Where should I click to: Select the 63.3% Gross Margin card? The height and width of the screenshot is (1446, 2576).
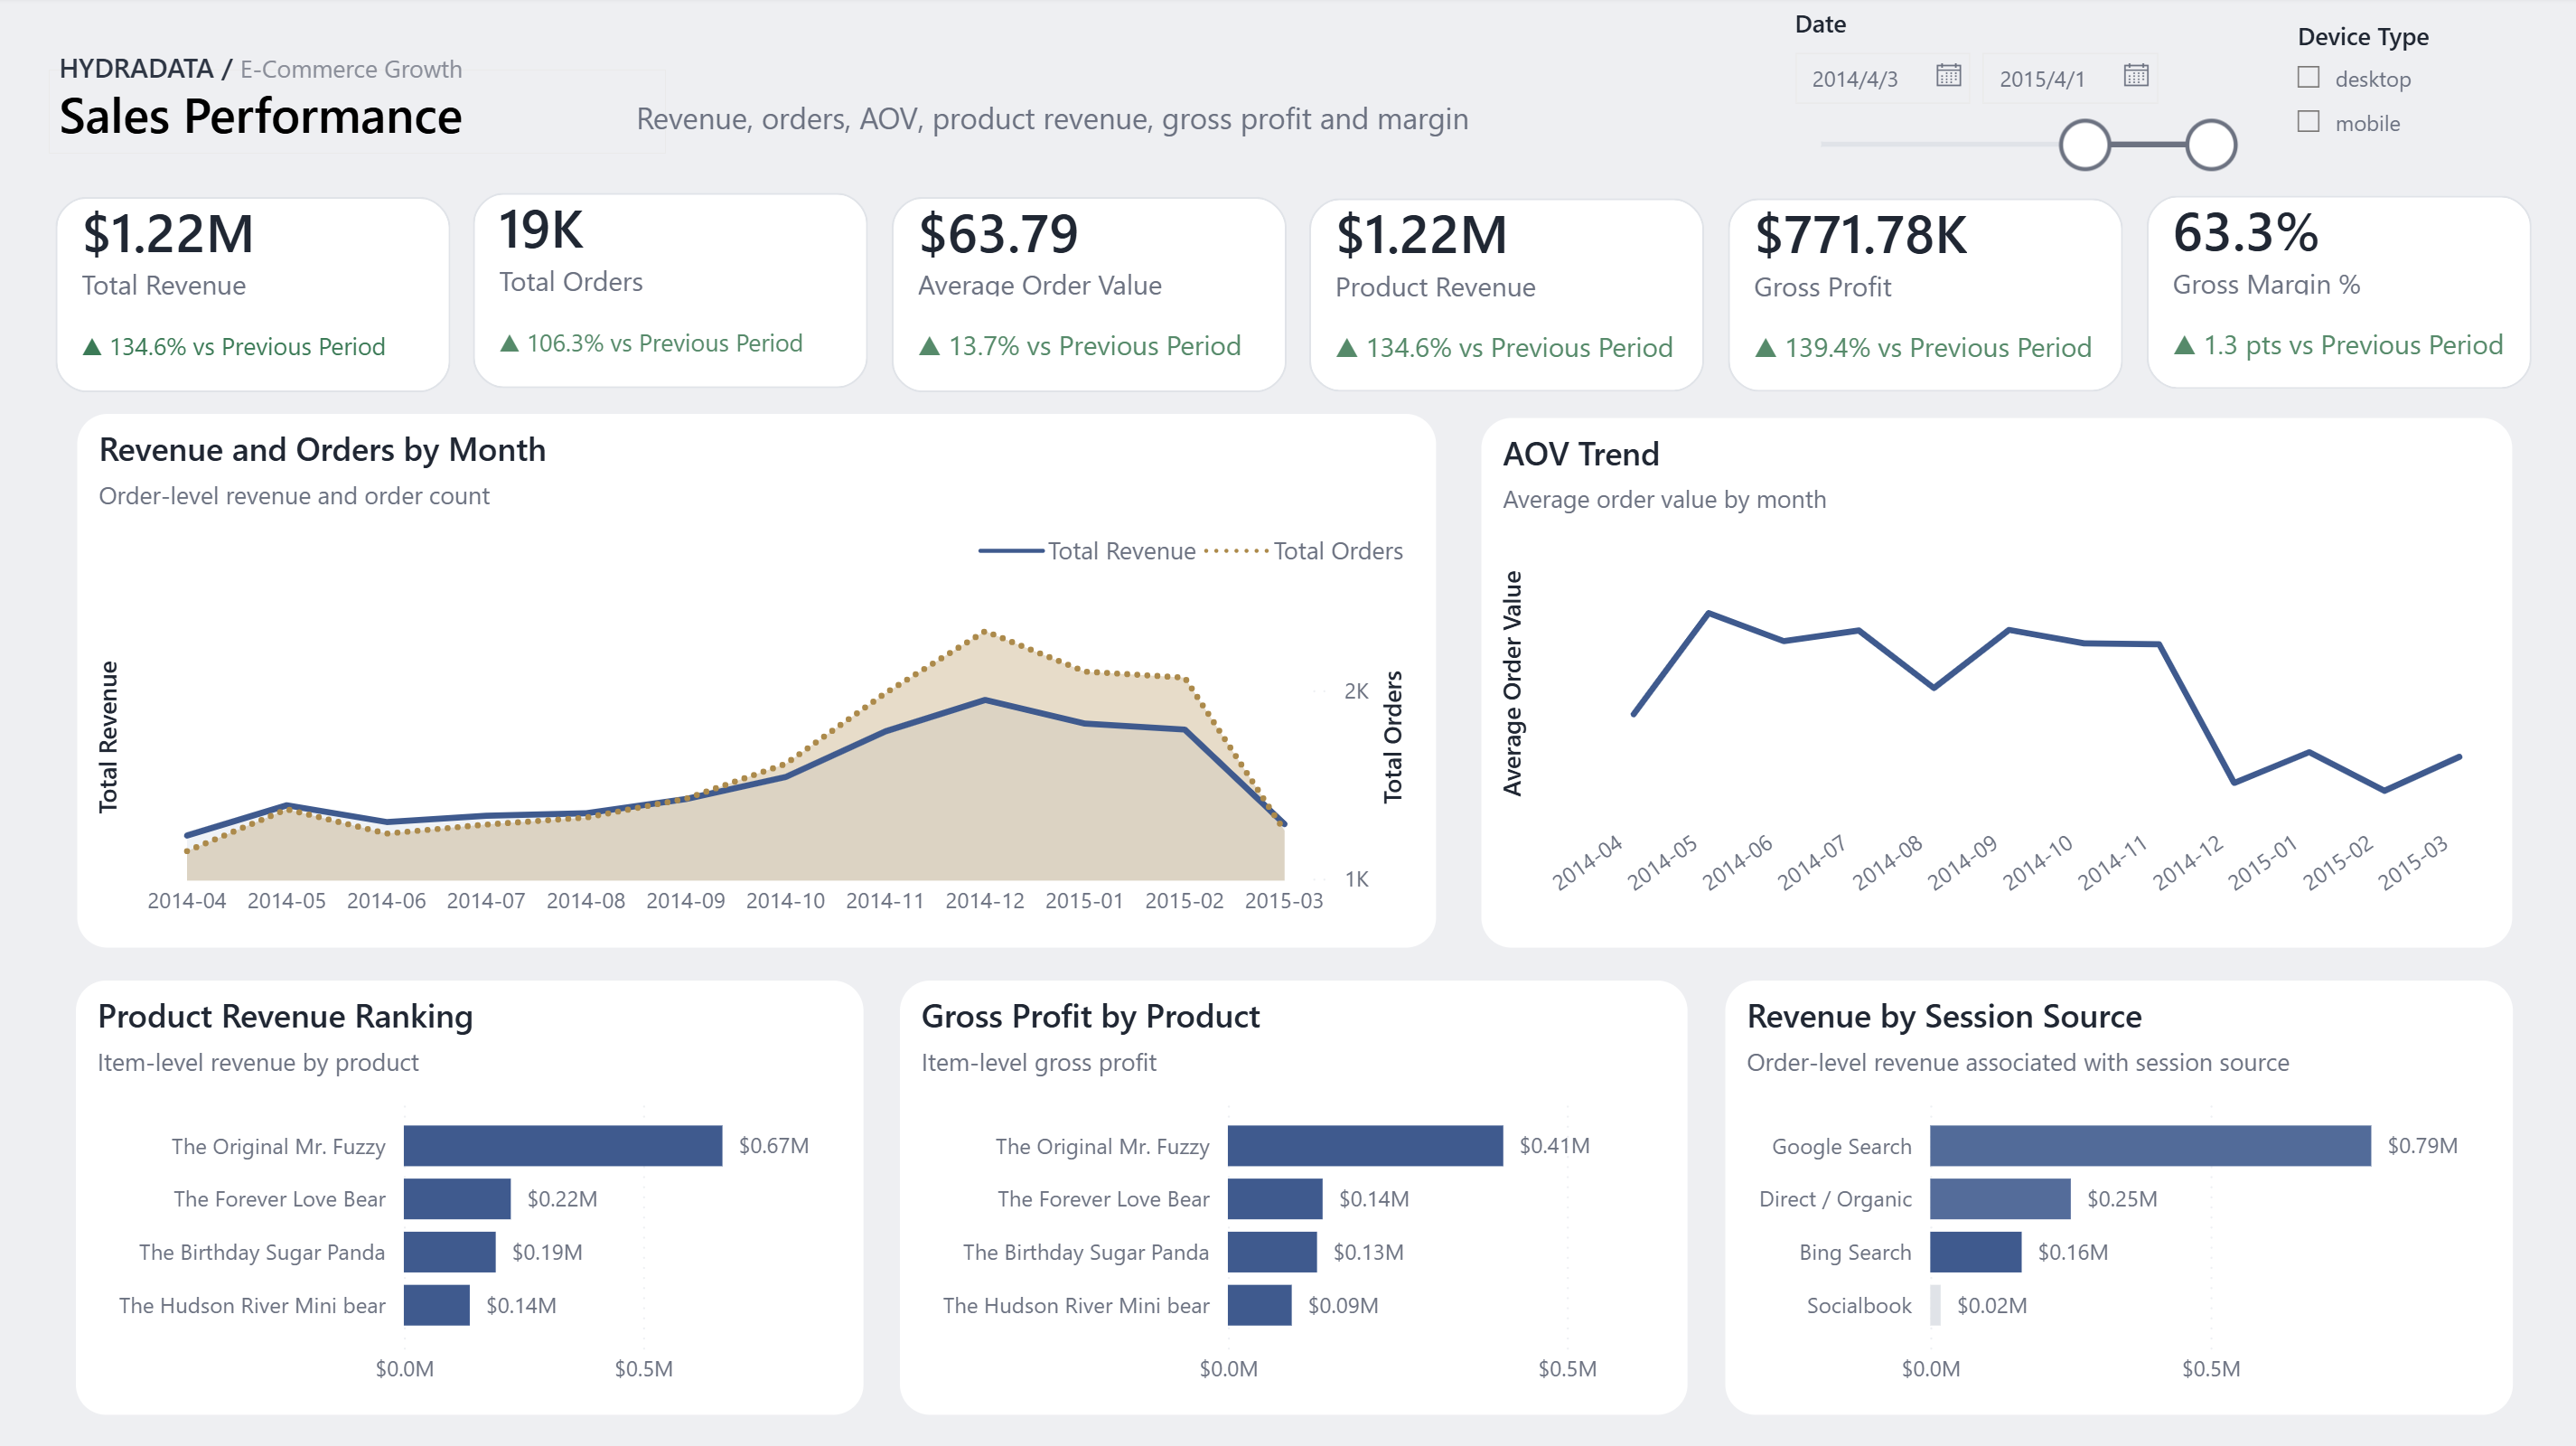[2339, 292]
